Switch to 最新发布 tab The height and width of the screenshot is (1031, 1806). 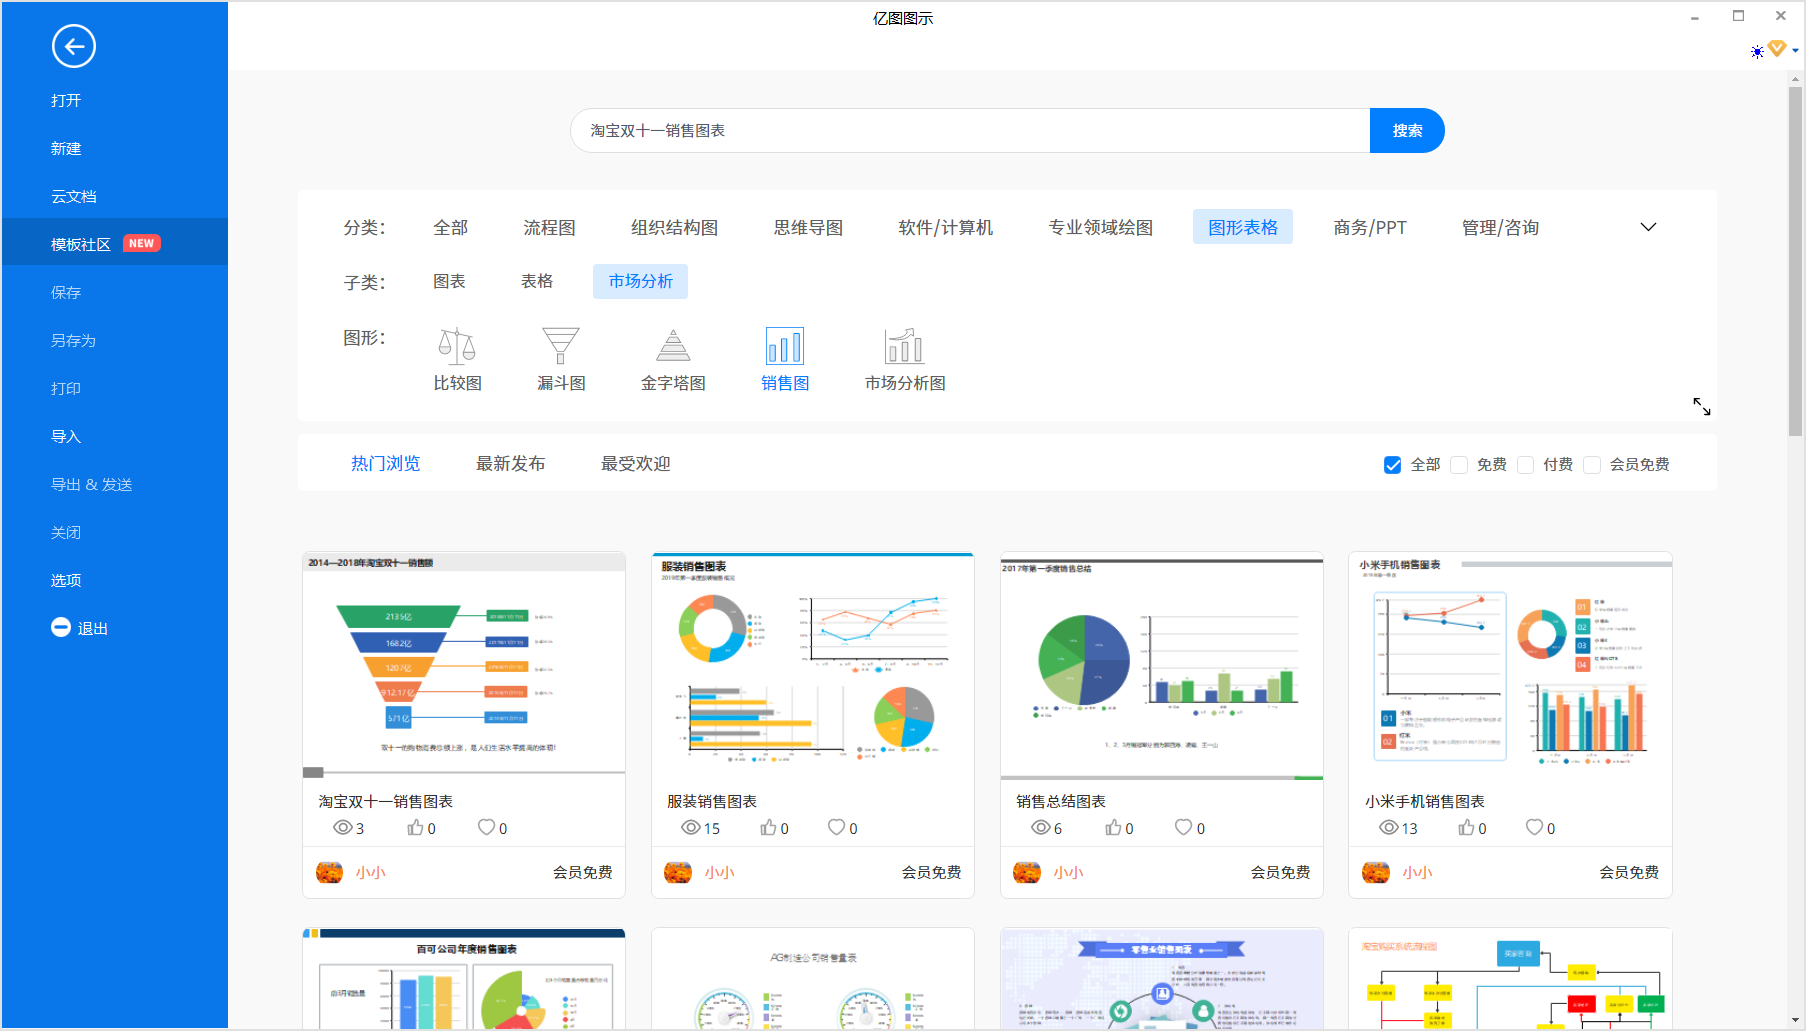click(x=510, y=463)
